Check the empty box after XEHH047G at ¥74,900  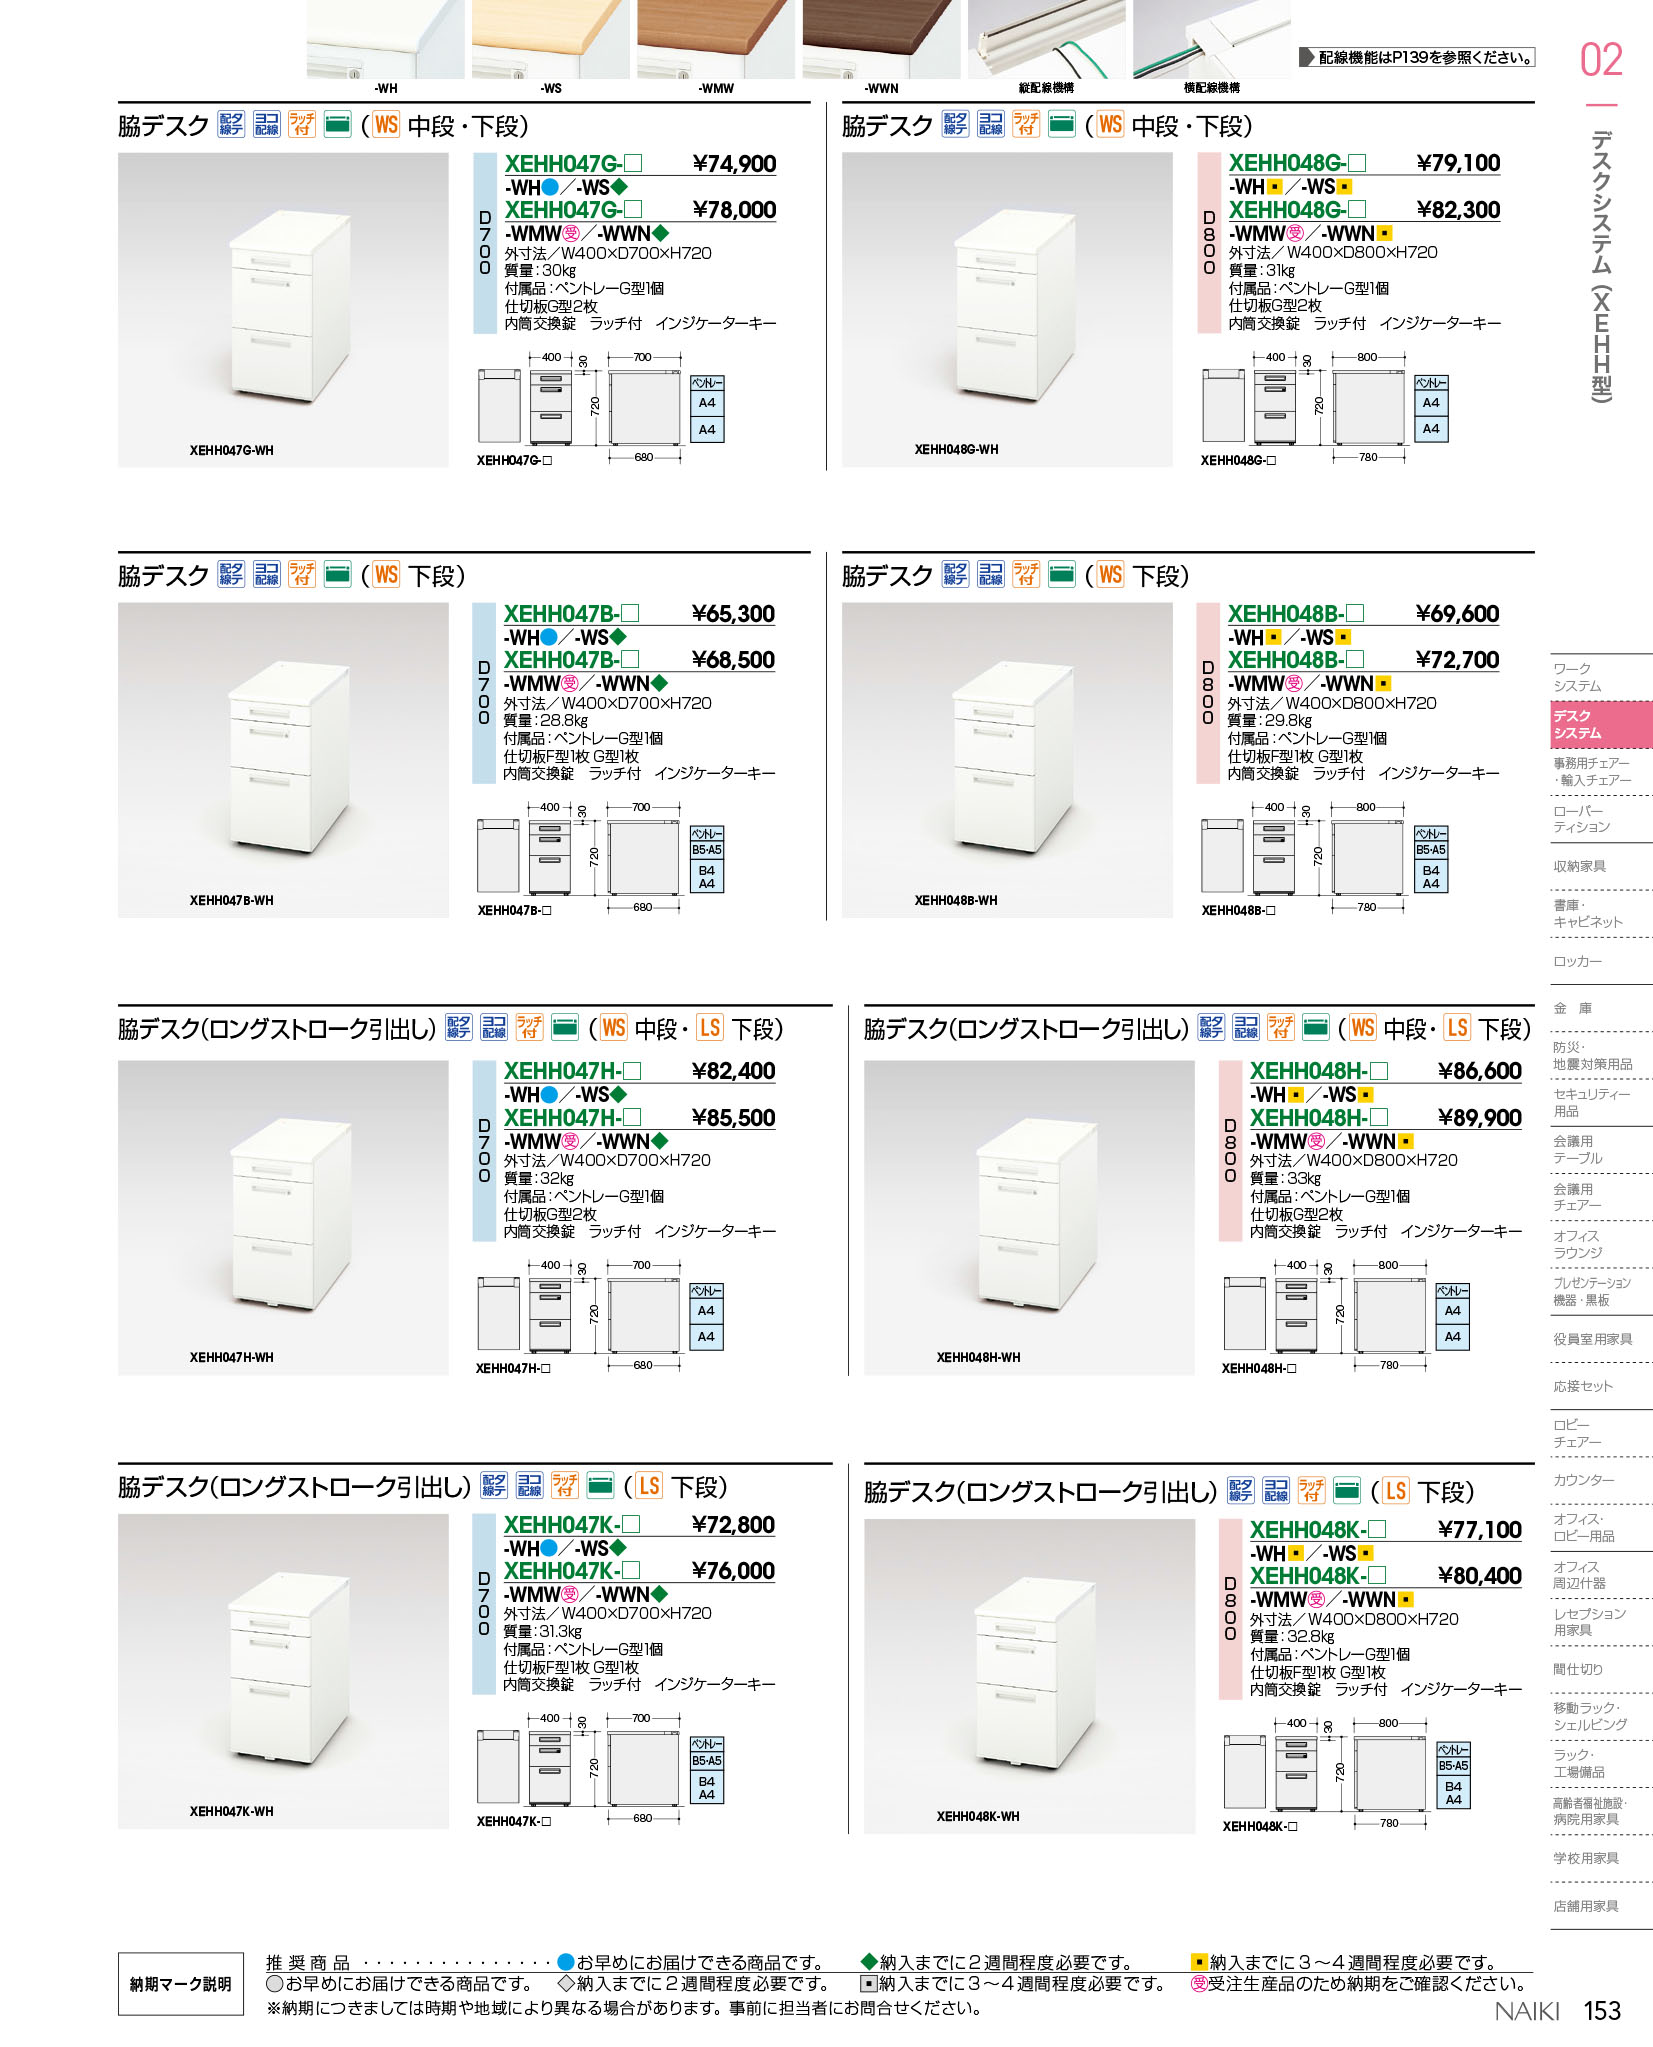[632, 164]
